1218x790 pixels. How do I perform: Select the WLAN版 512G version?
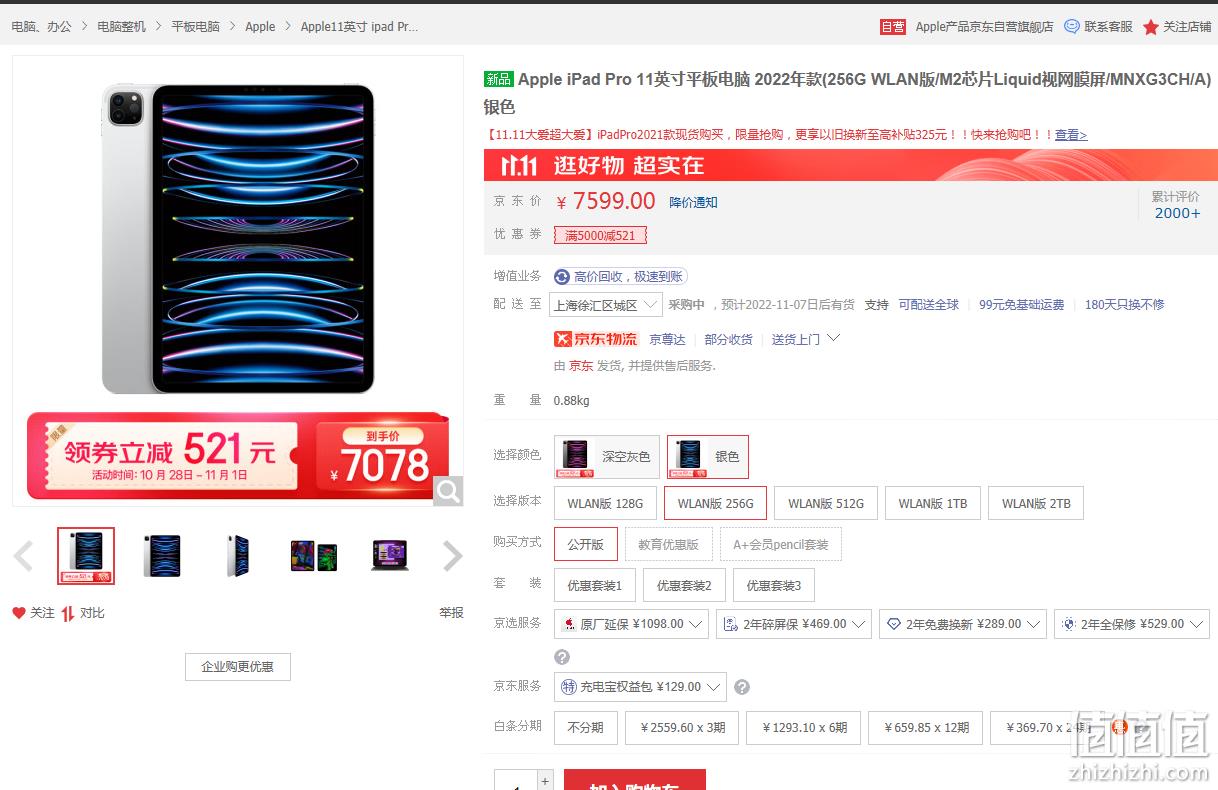(825, 503)
